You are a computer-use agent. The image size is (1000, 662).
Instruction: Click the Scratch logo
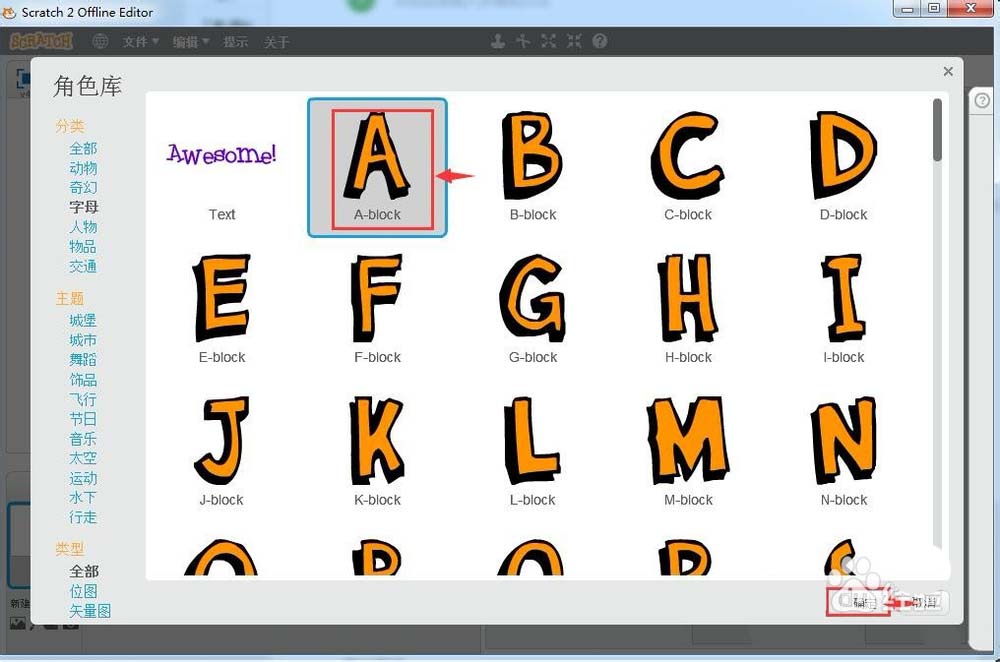click(42, 41)
